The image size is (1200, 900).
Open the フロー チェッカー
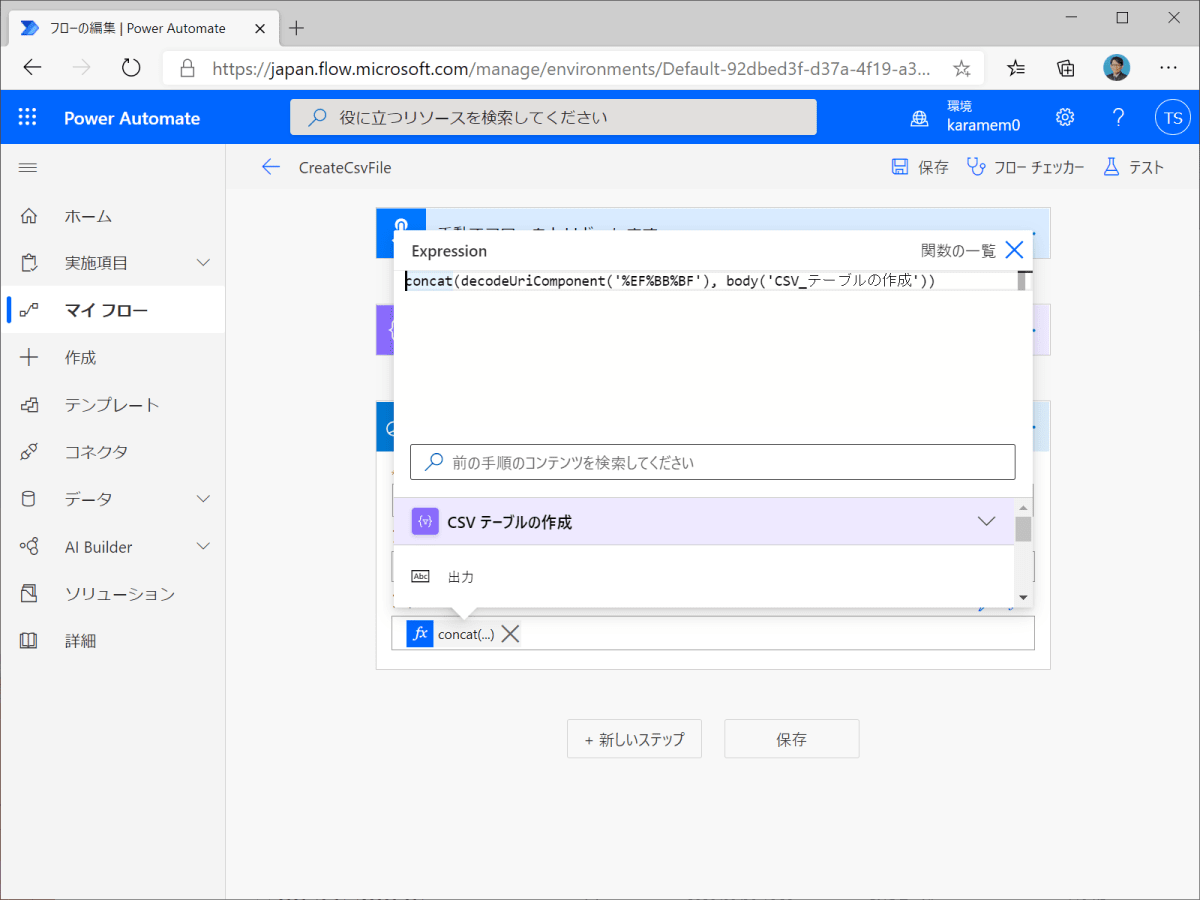click(1025, 167)
